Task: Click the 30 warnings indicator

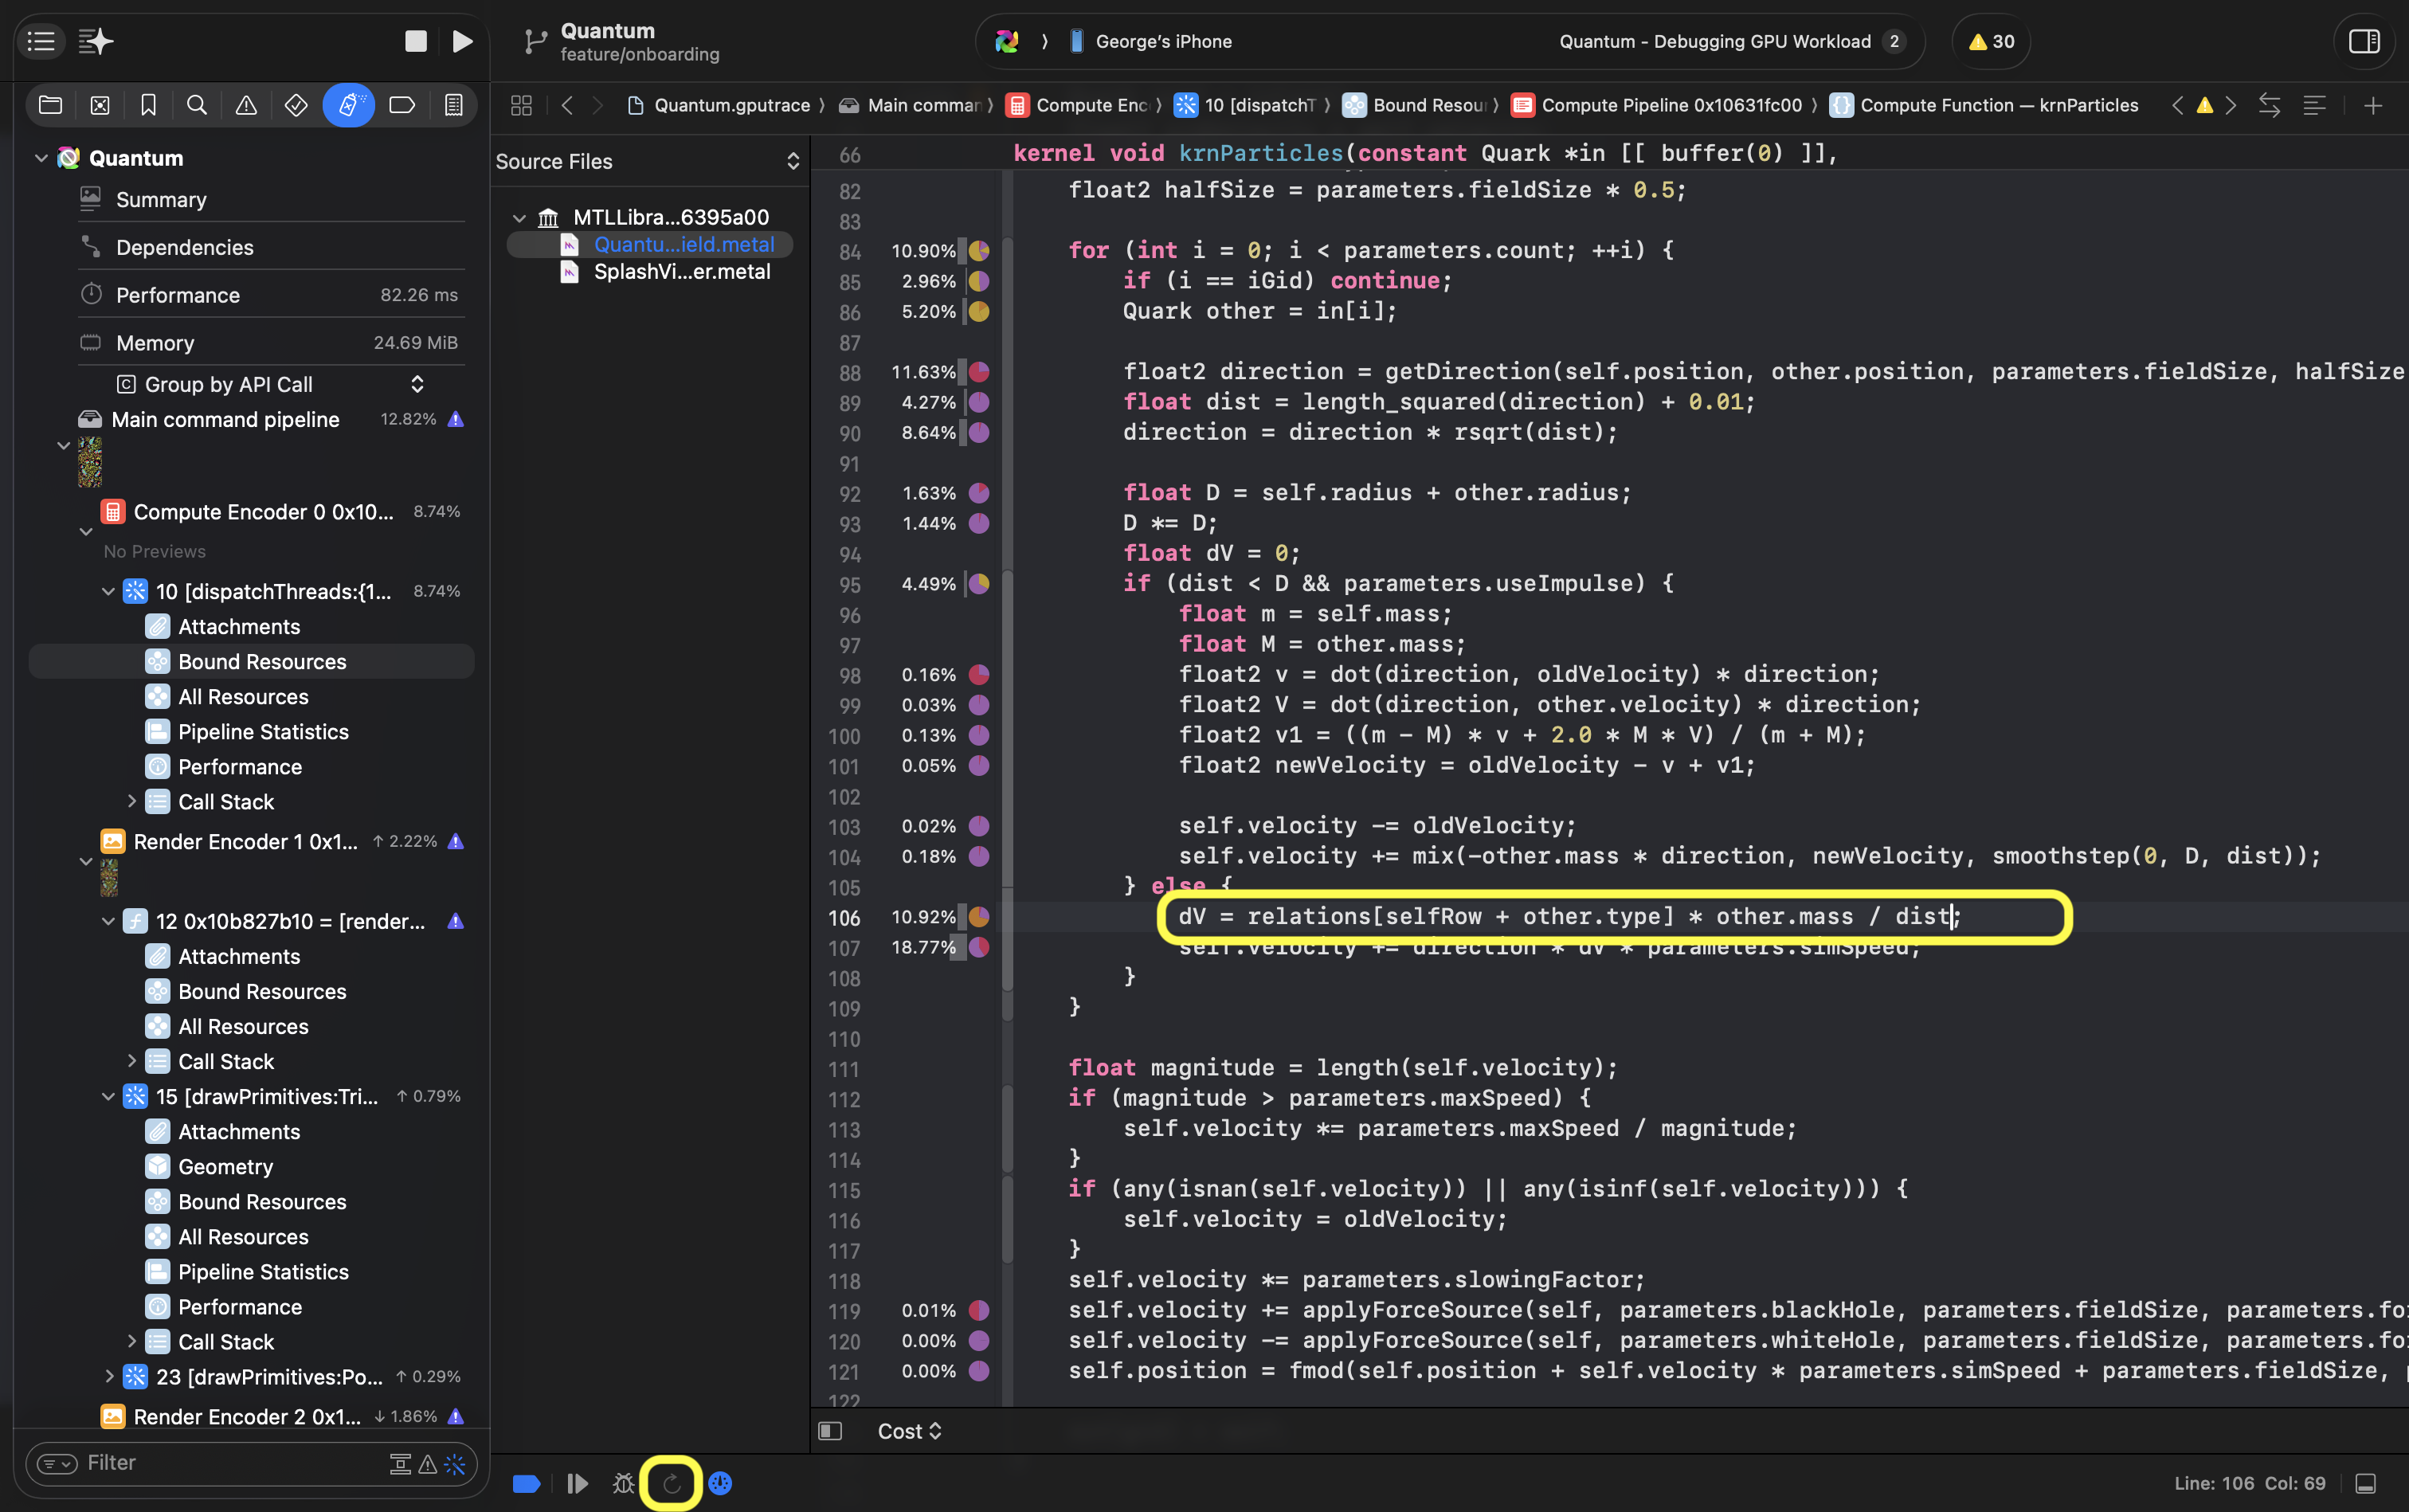Action: click(1991, 41)
